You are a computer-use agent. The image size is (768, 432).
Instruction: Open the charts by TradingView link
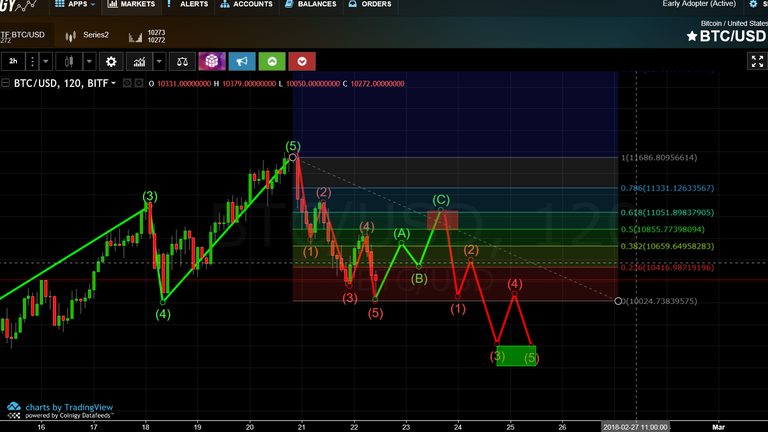coord(69,407)
